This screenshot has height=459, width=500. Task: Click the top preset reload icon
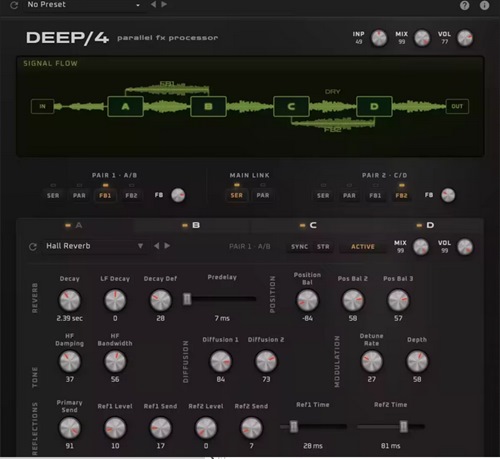(x=14, y=5)
